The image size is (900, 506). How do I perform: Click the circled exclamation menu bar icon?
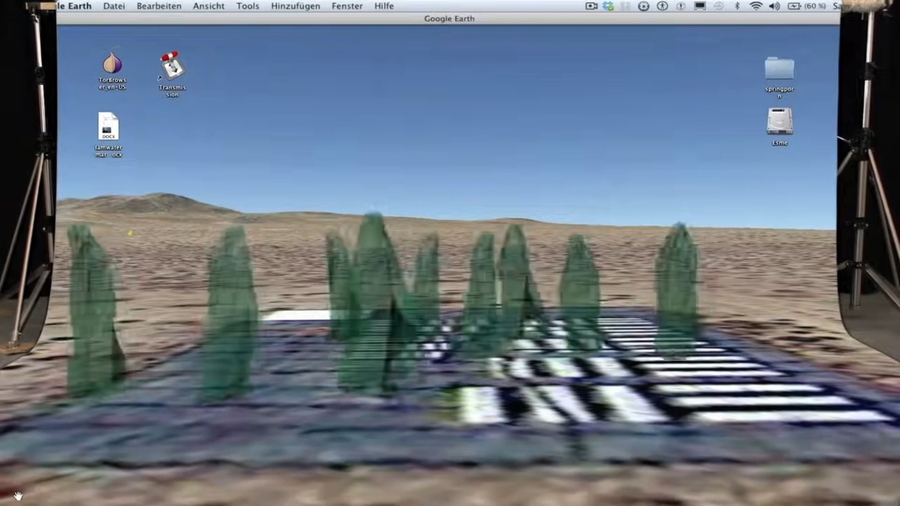681,6
